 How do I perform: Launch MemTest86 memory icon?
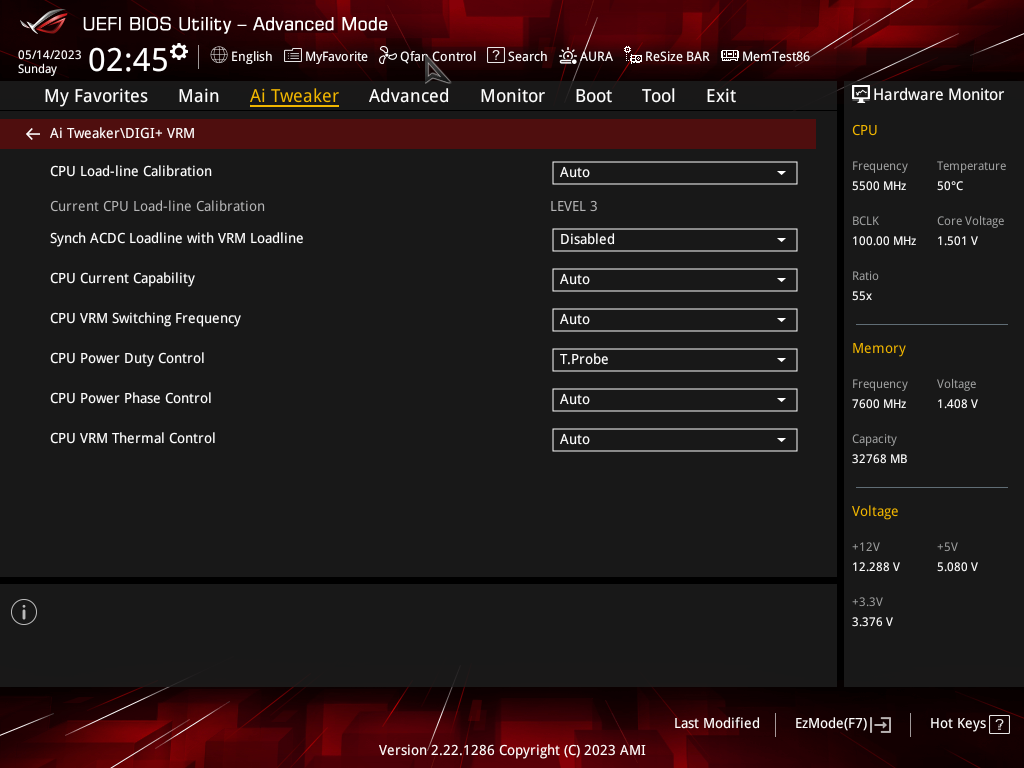(x=729, y=56)
